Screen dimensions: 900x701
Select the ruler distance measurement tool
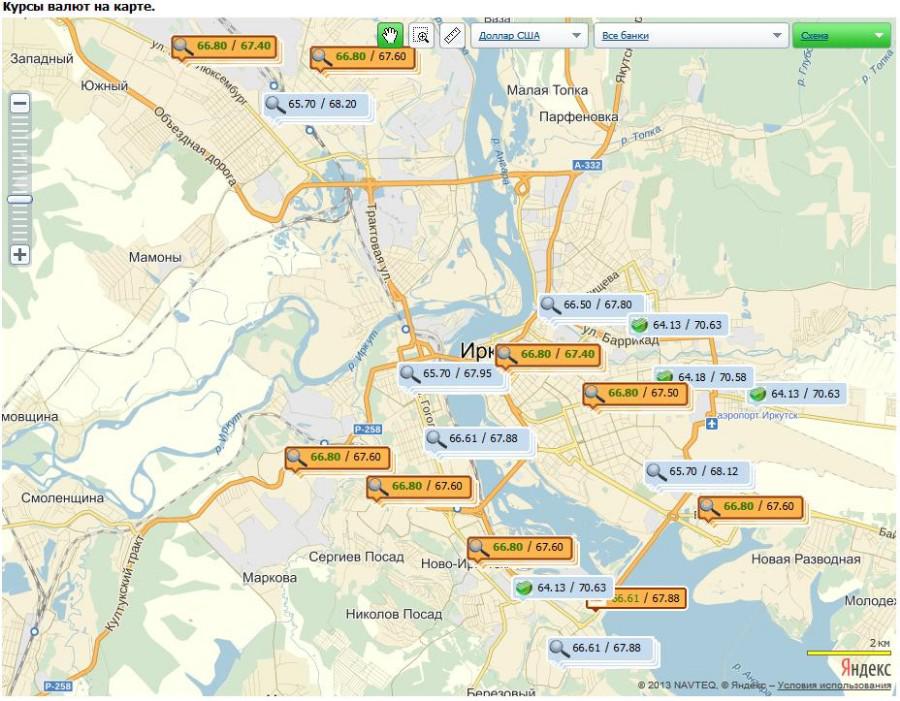(452, 35)
